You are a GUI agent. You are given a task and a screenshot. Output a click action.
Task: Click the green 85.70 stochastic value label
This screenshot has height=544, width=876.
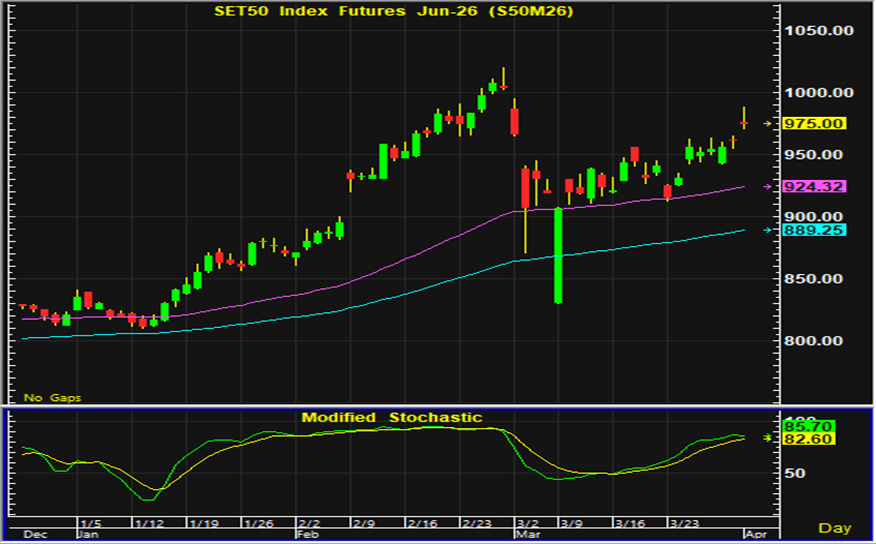(817, 425)
